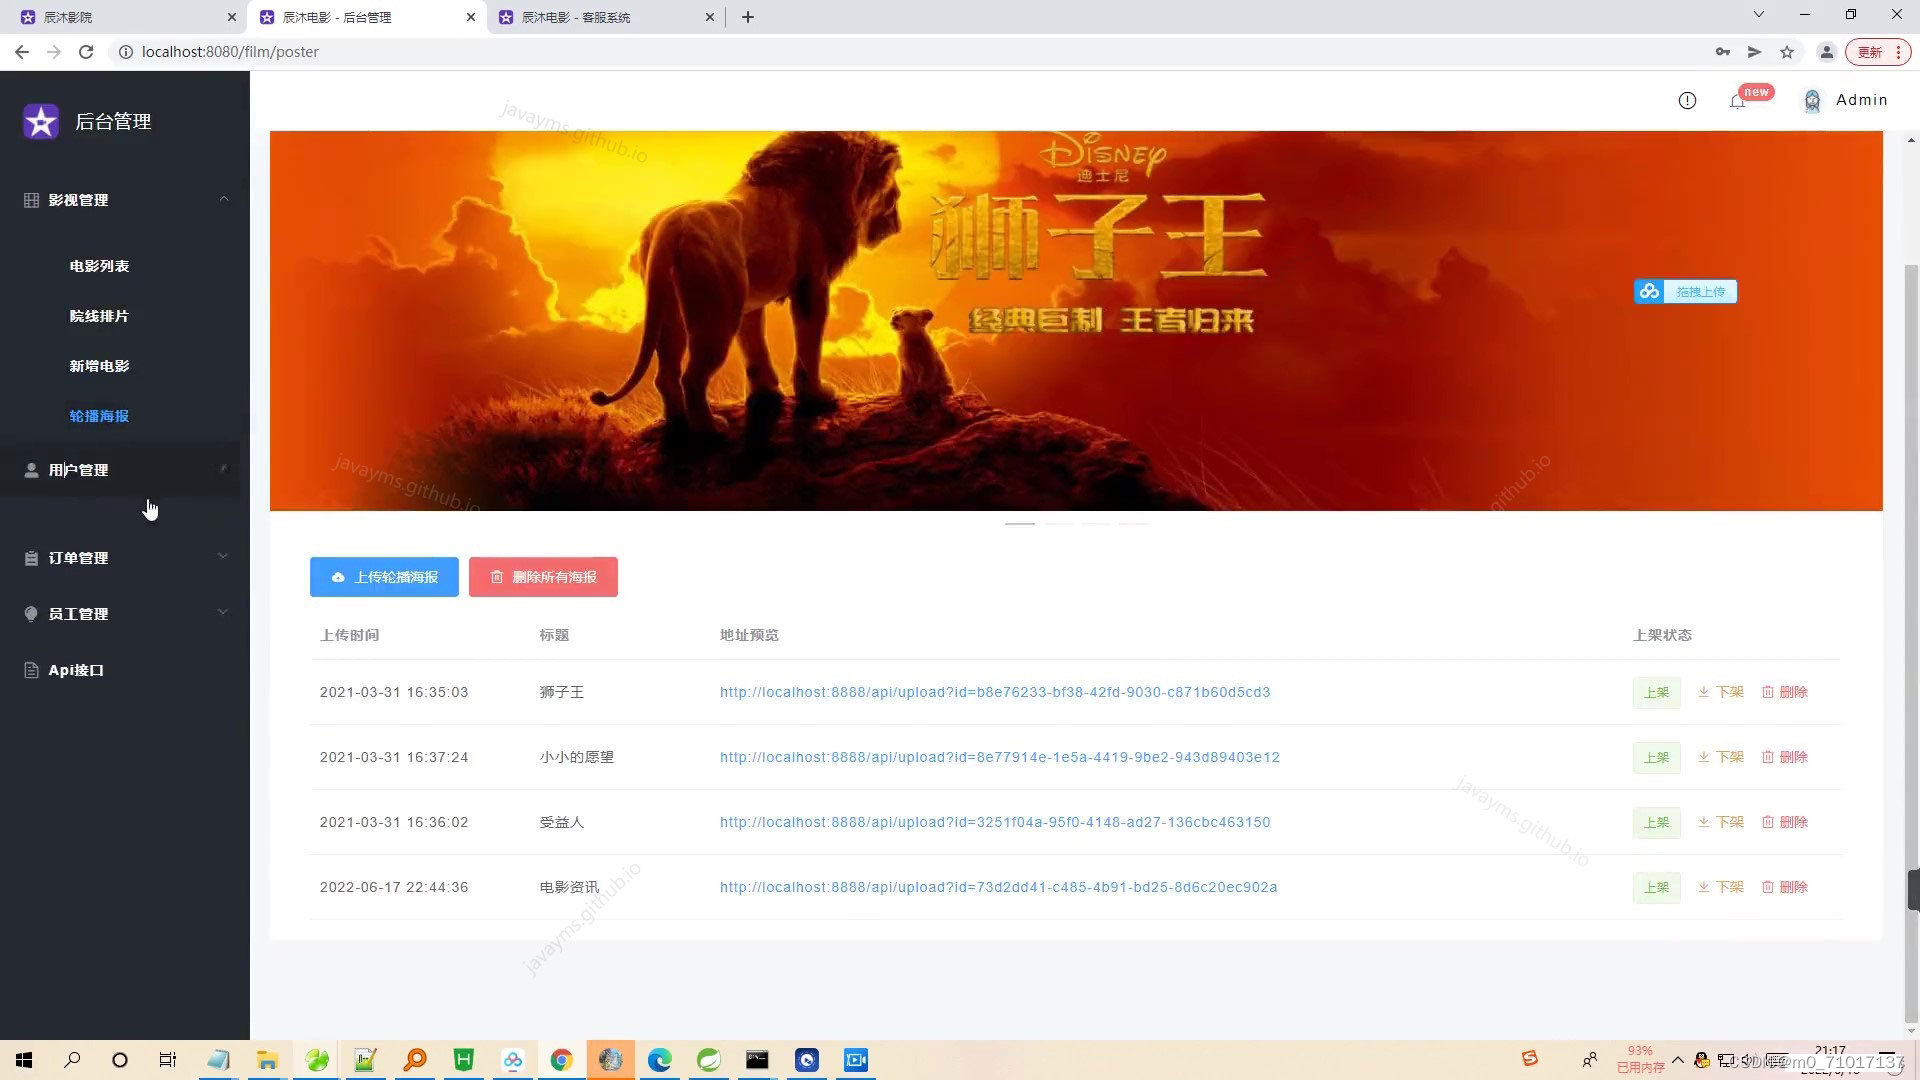Screen dimensions: 1920x1080
Task: Click the info circle icon in header
Action: click(1687, 100)
